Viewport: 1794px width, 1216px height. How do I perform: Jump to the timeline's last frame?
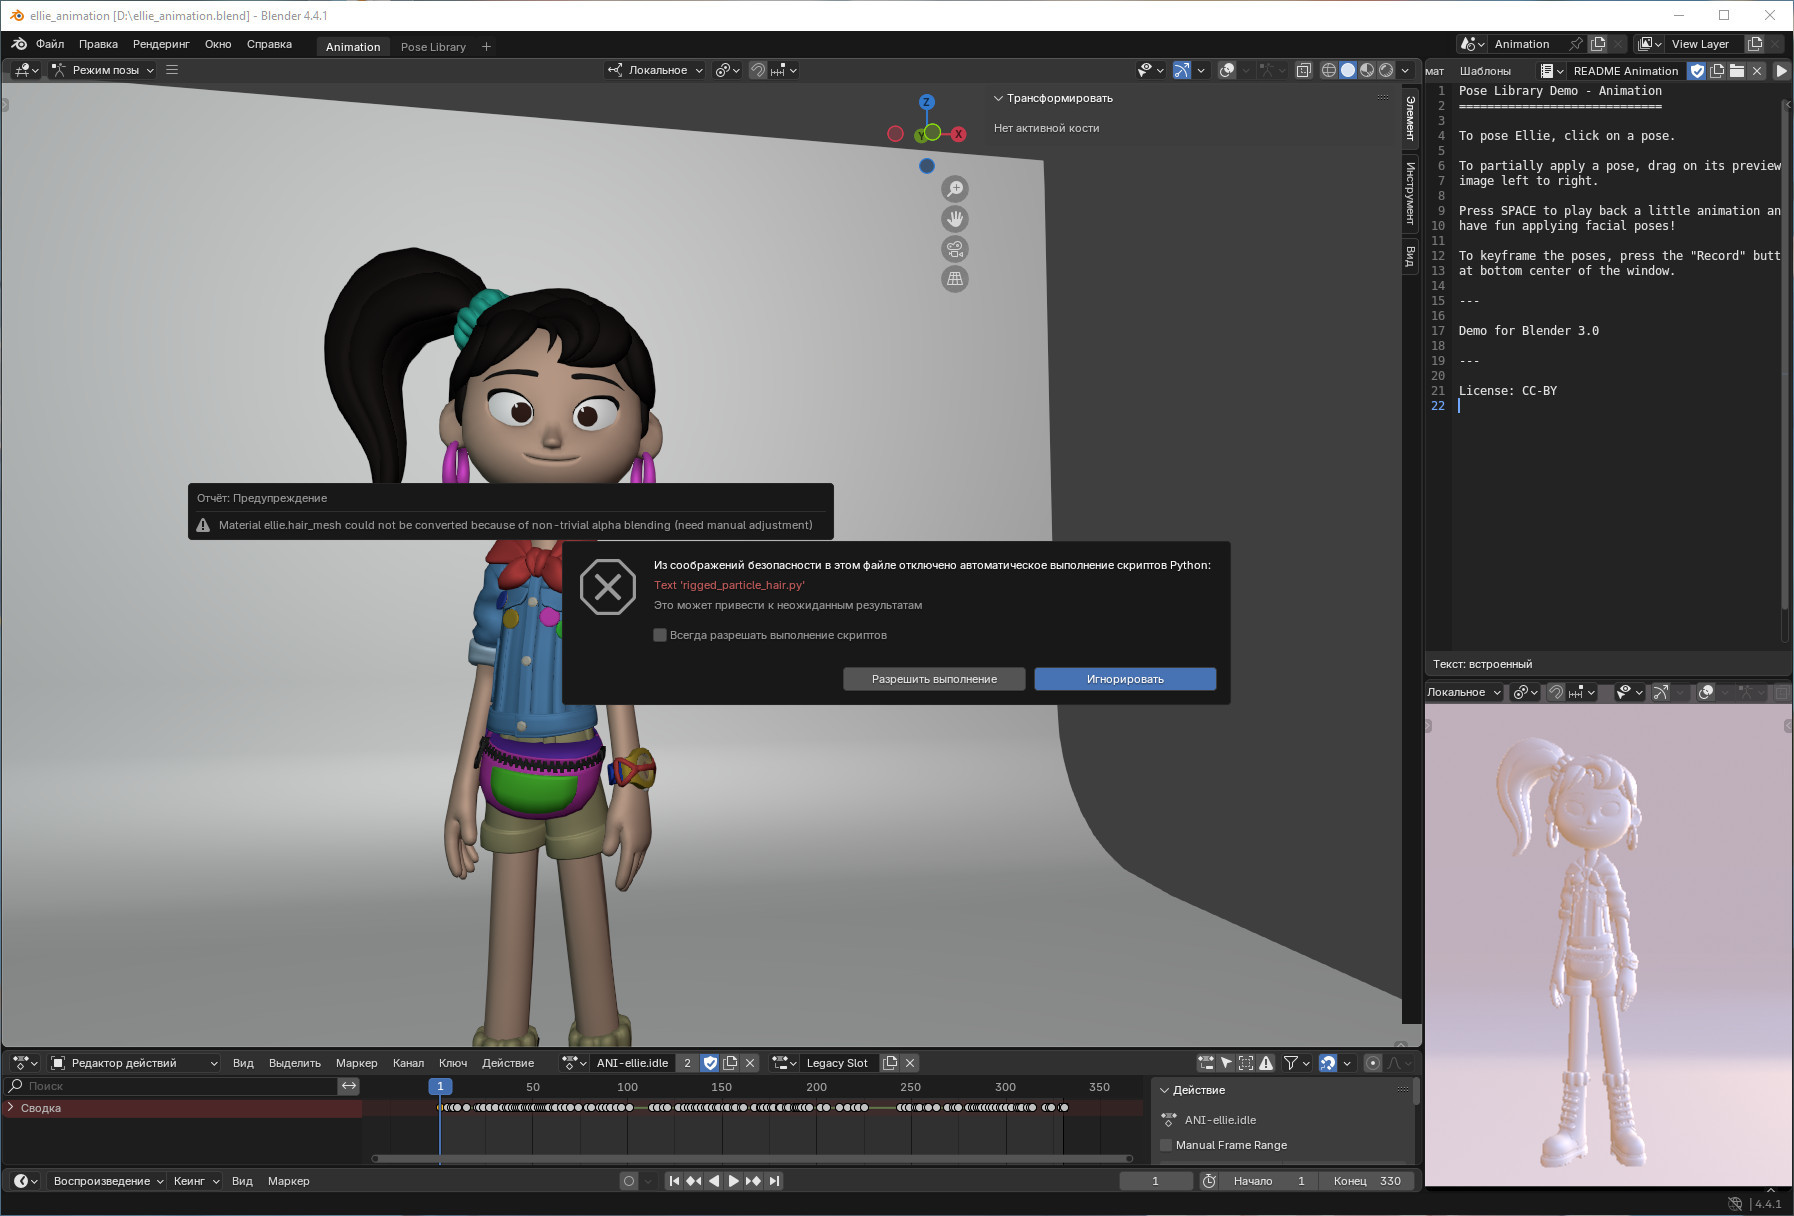tap(774, 1181)
